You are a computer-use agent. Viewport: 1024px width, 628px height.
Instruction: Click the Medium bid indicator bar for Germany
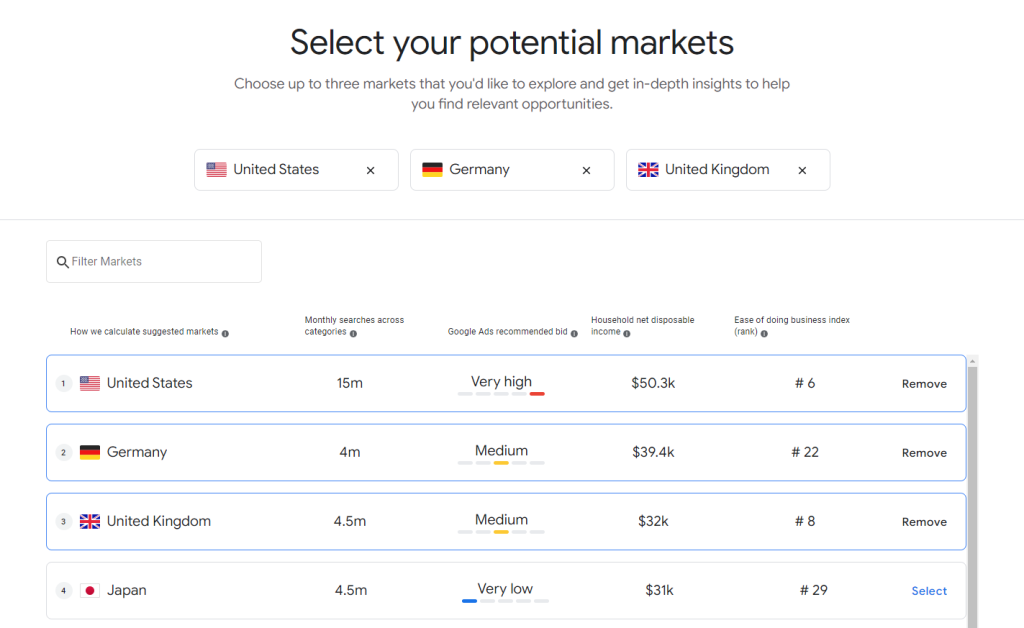(501, 463)
